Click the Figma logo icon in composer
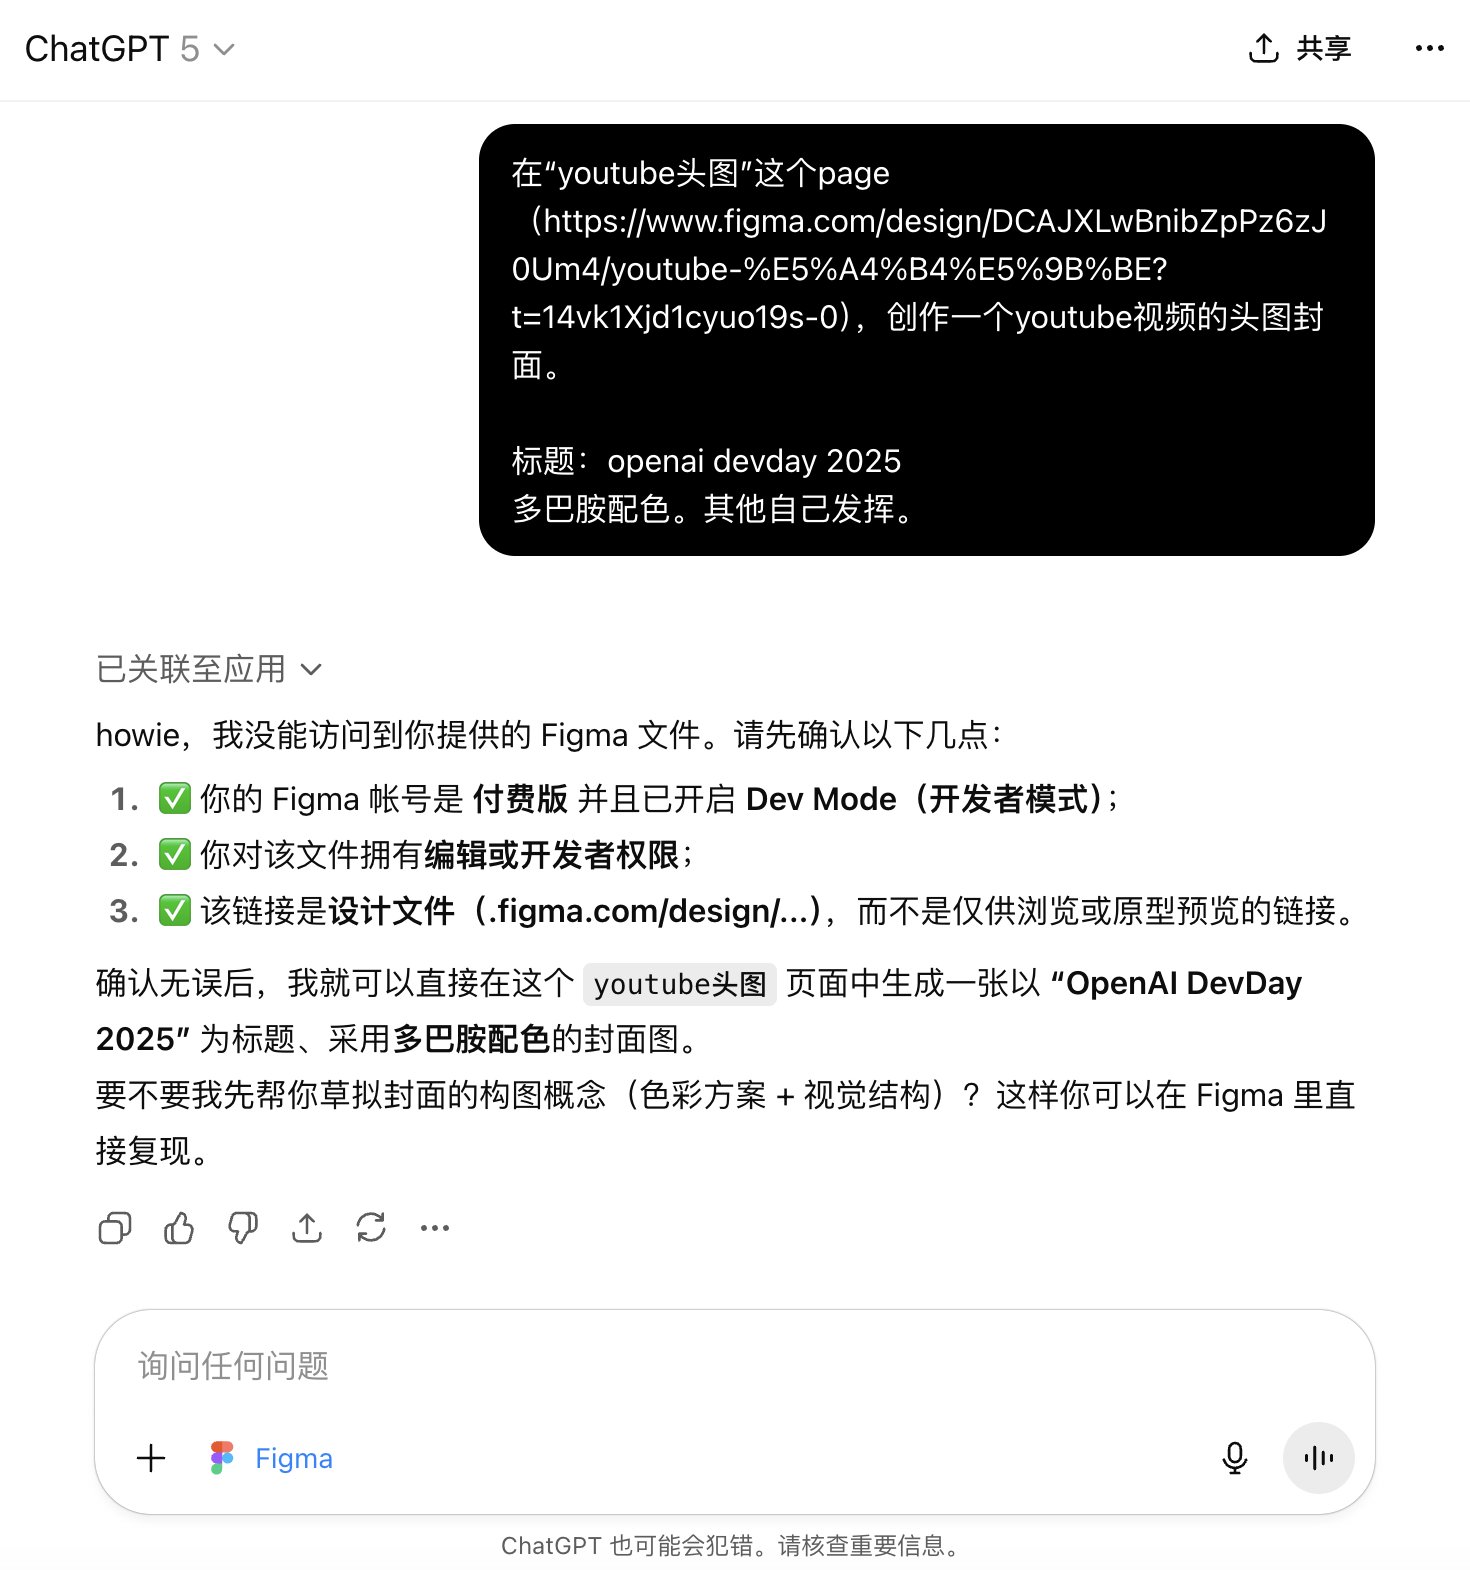 tap(222, 1458)
